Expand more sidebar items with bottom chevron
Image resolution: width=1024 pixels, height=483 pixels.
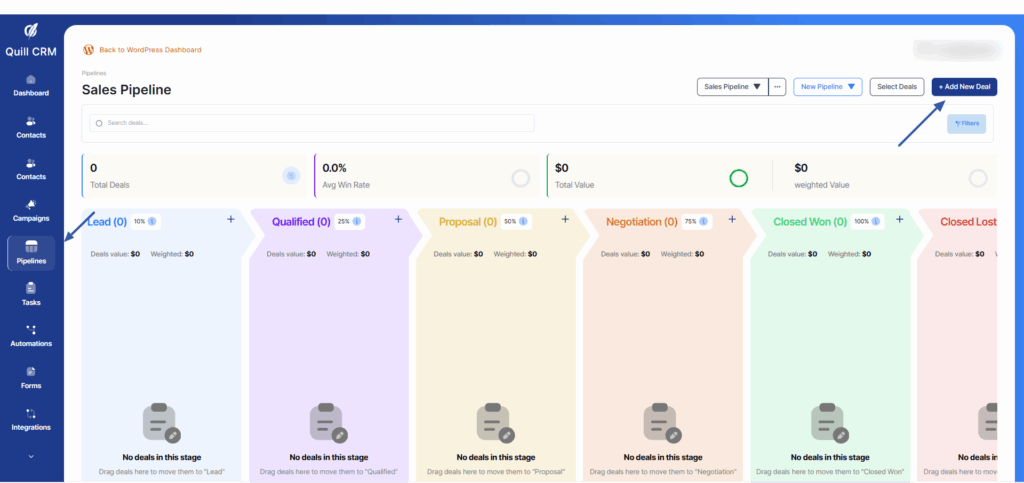[31, 456]
